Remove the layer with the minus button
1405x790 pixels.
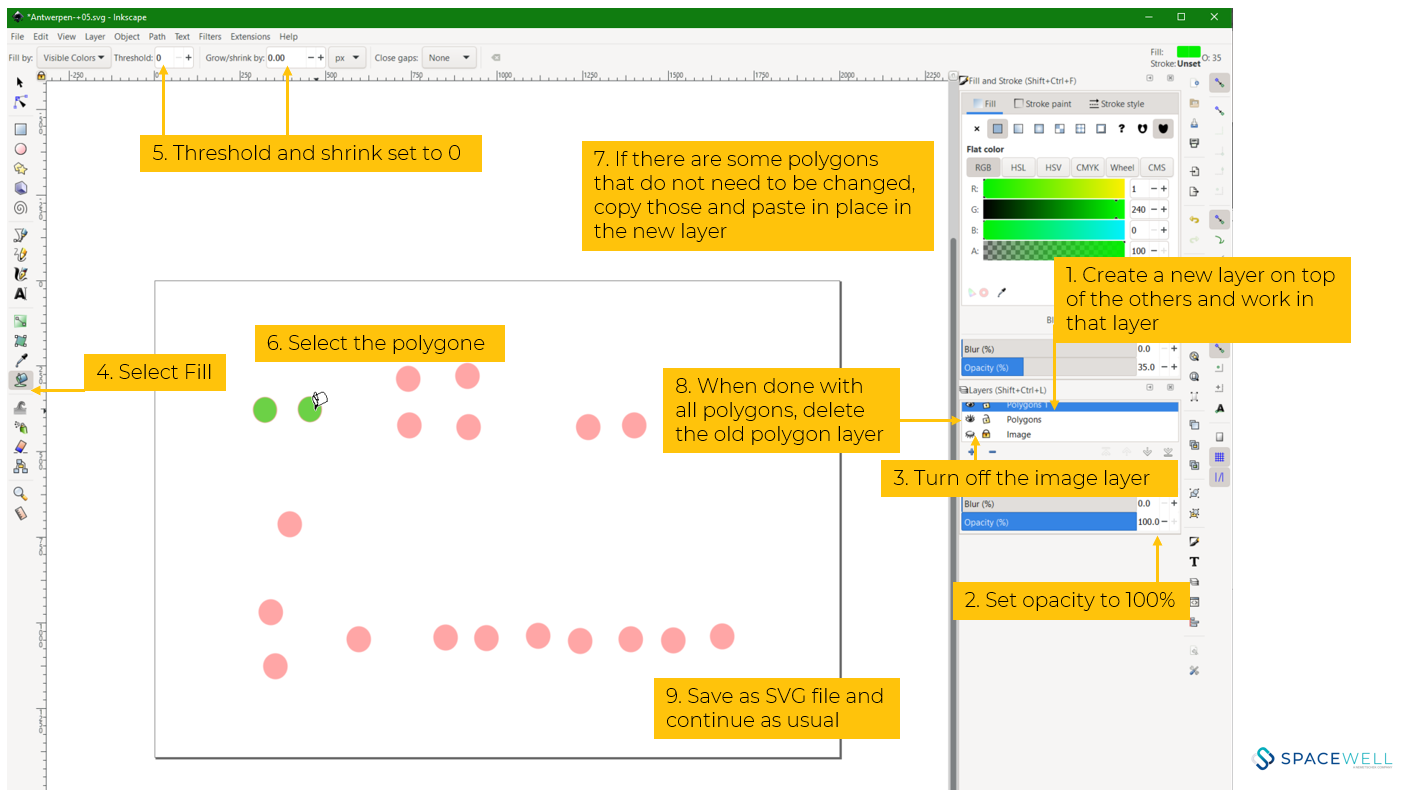[992, 452]
